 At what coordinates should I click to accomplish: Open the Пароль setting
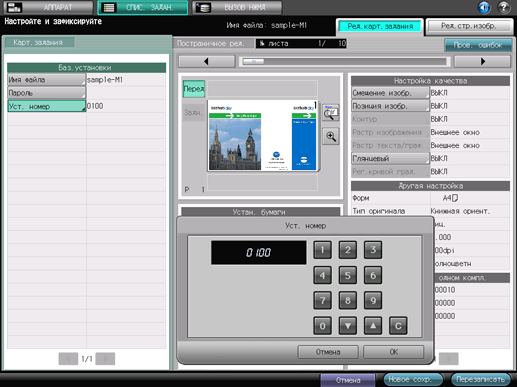[47, 93]
